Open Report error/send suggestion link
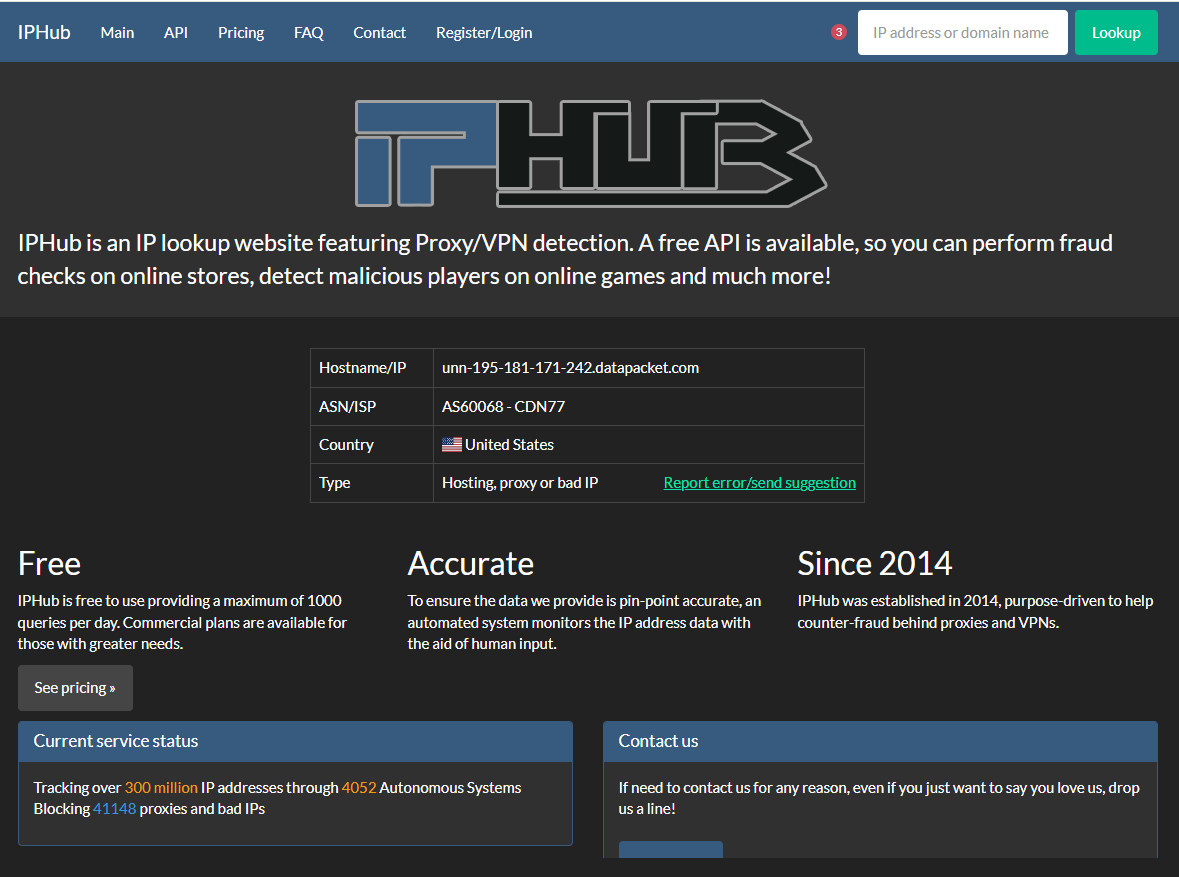This screenshot has width=1179, height=877. pyautogui.click(x=759, y=482)
